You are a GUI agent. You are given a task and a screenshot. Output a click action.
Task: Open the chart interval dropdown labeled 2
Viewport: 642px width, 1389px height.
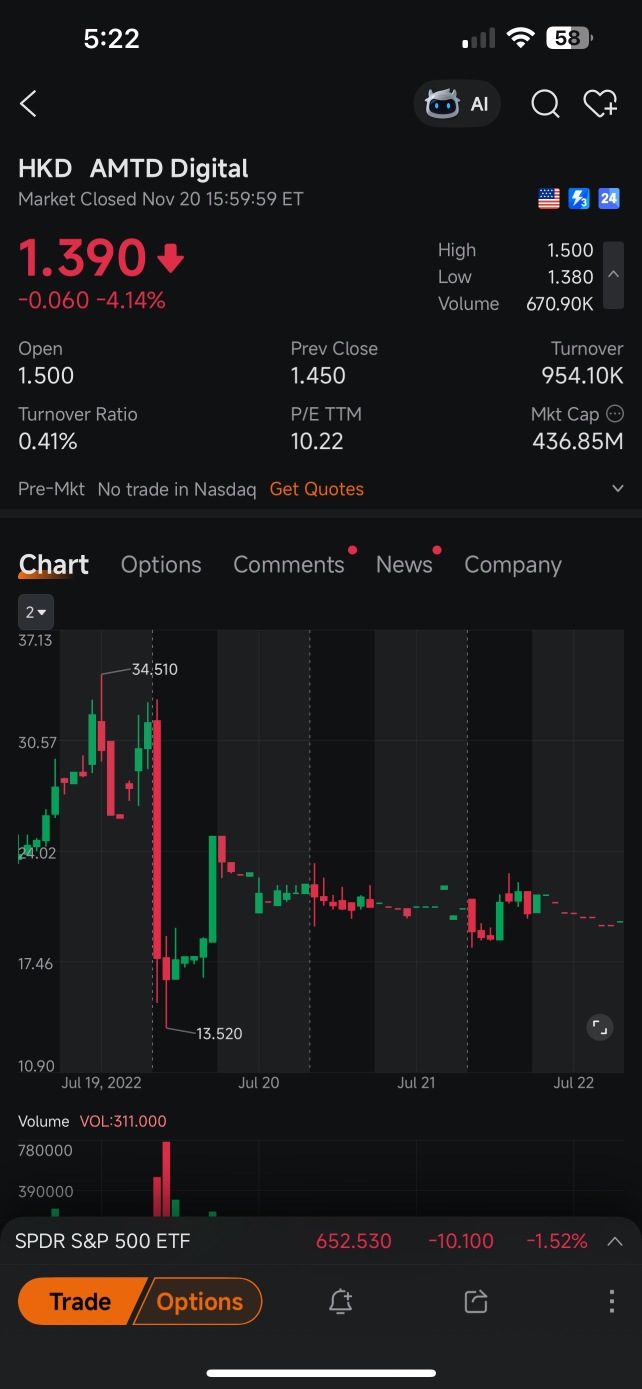[37, 612]
